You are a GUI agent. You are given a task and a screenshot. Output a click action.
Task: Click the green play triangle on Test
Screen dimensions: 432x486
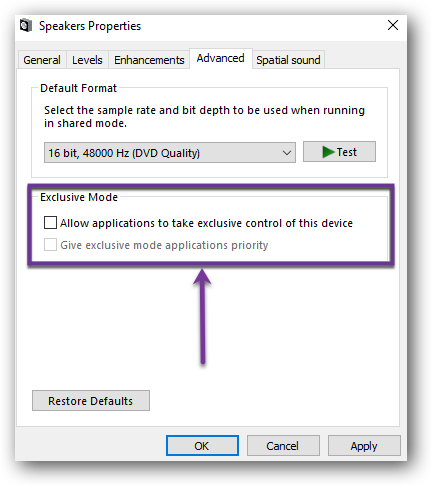click(x=328, y=152)
